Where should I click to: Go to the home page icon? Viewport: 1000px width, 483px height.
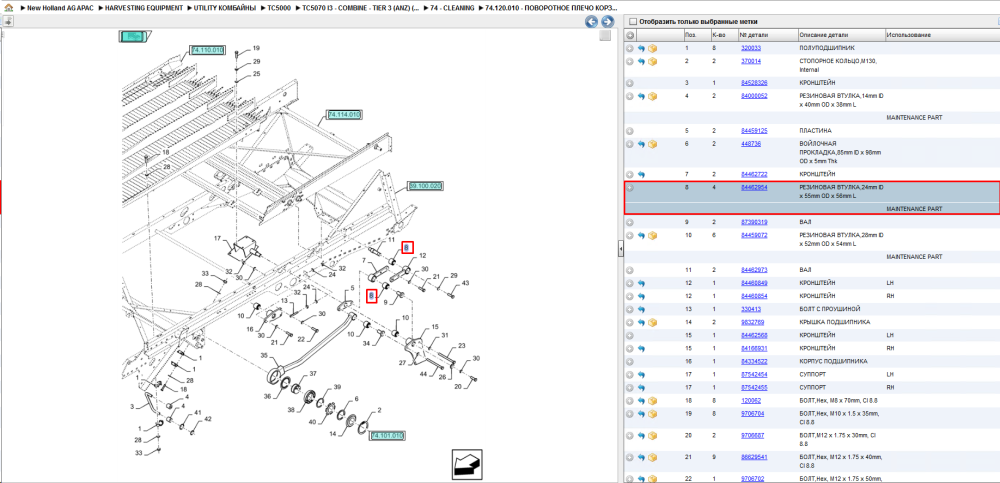click(8, 8)
